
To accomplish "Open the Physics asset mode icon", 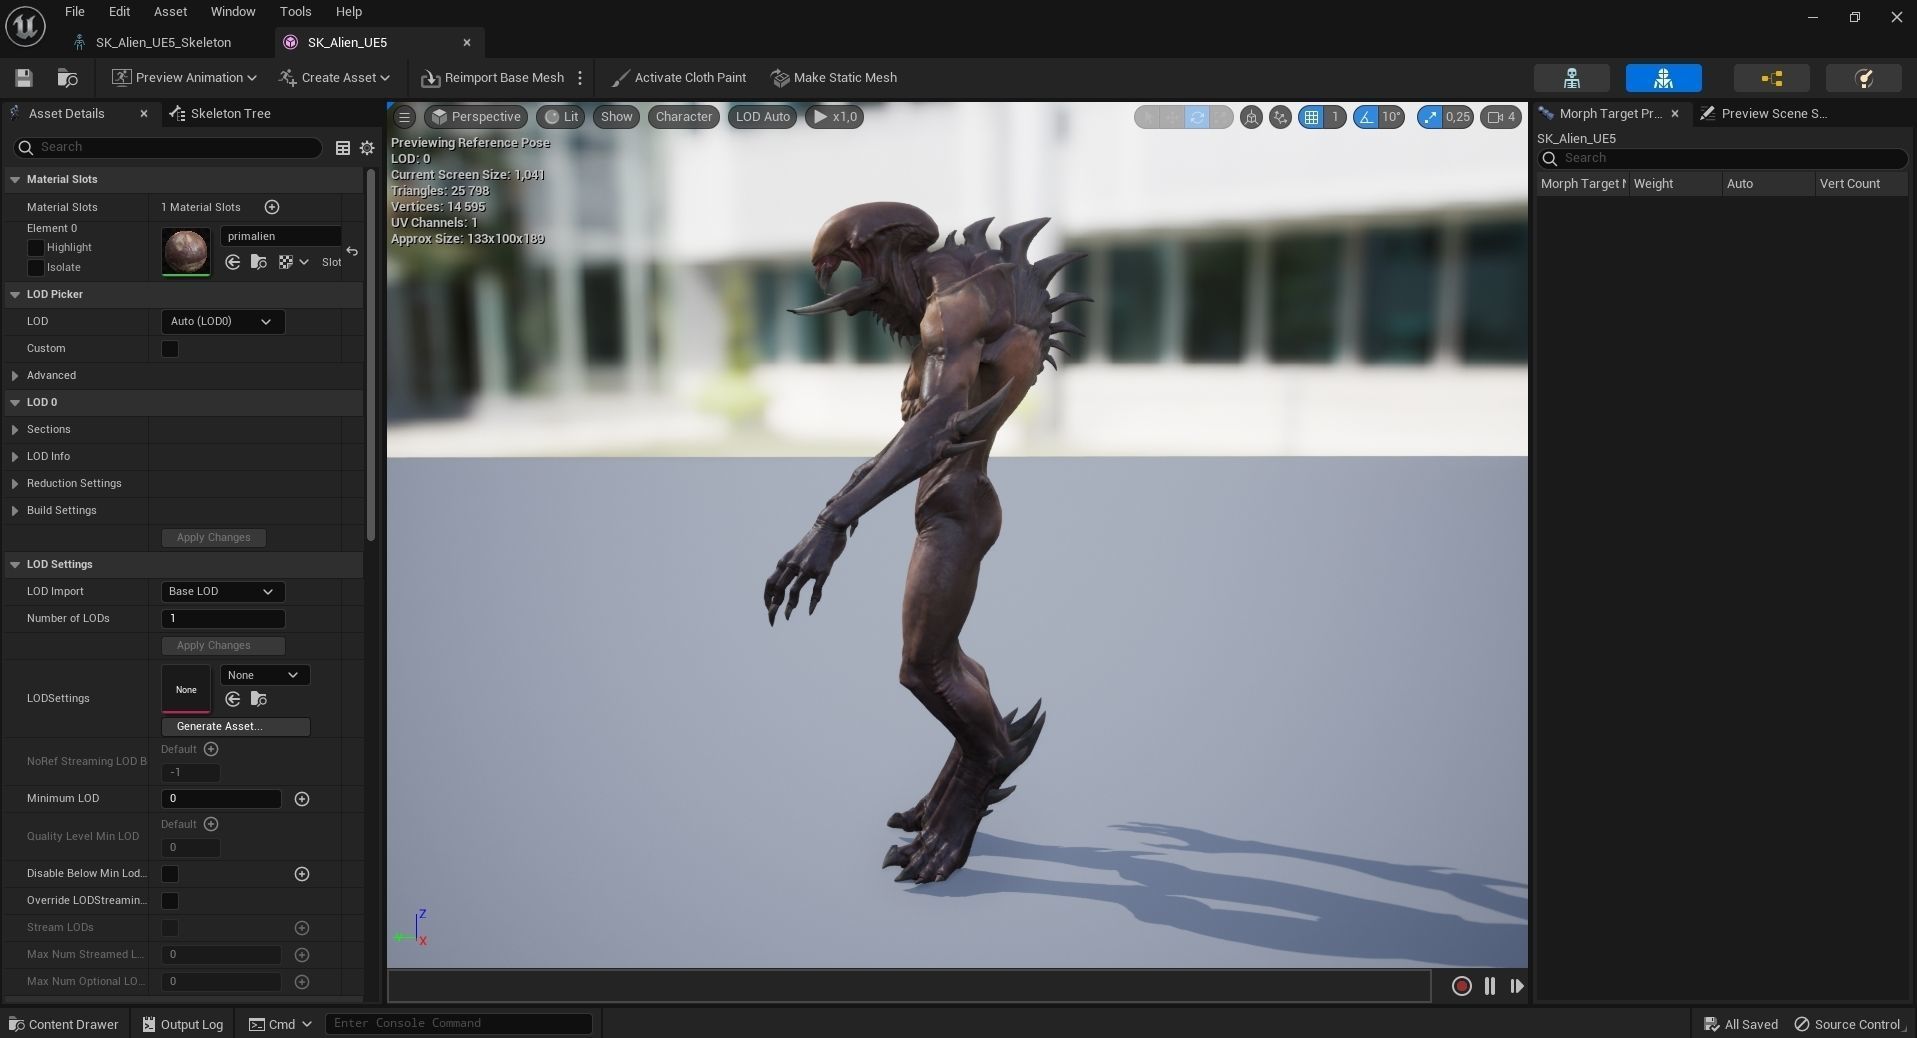I will [x=1863, y=78].
